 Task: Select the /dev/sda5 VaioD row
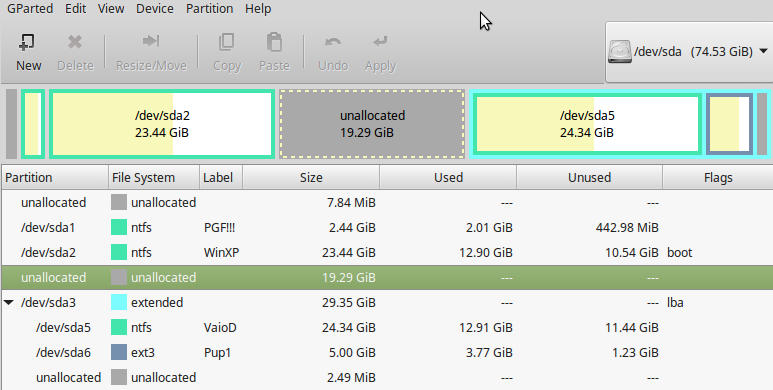(x=386, y=327)
